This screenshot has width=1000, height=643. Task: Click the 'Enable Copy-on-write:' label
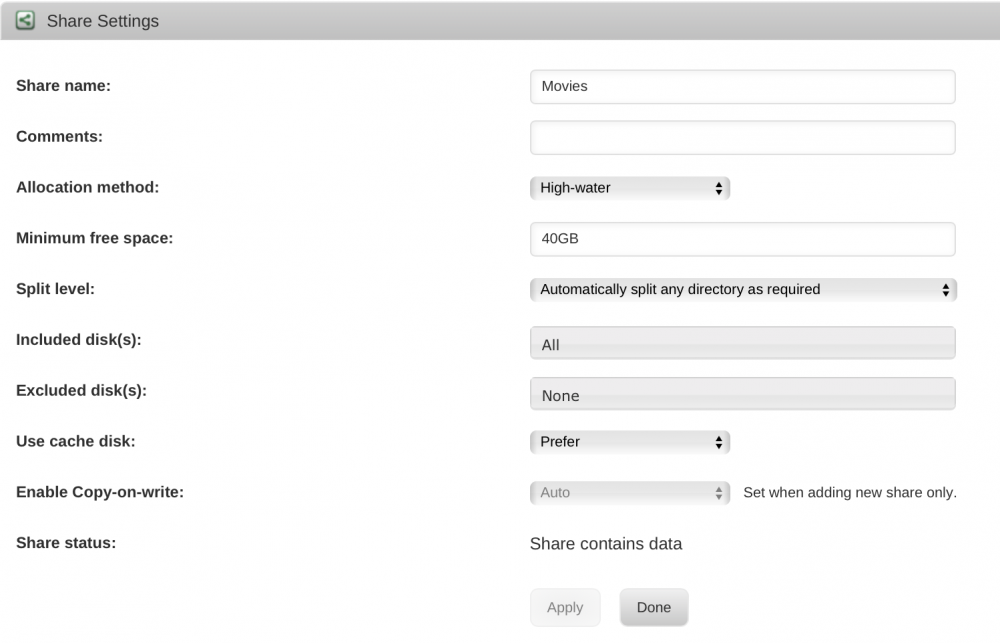(99, 492)
